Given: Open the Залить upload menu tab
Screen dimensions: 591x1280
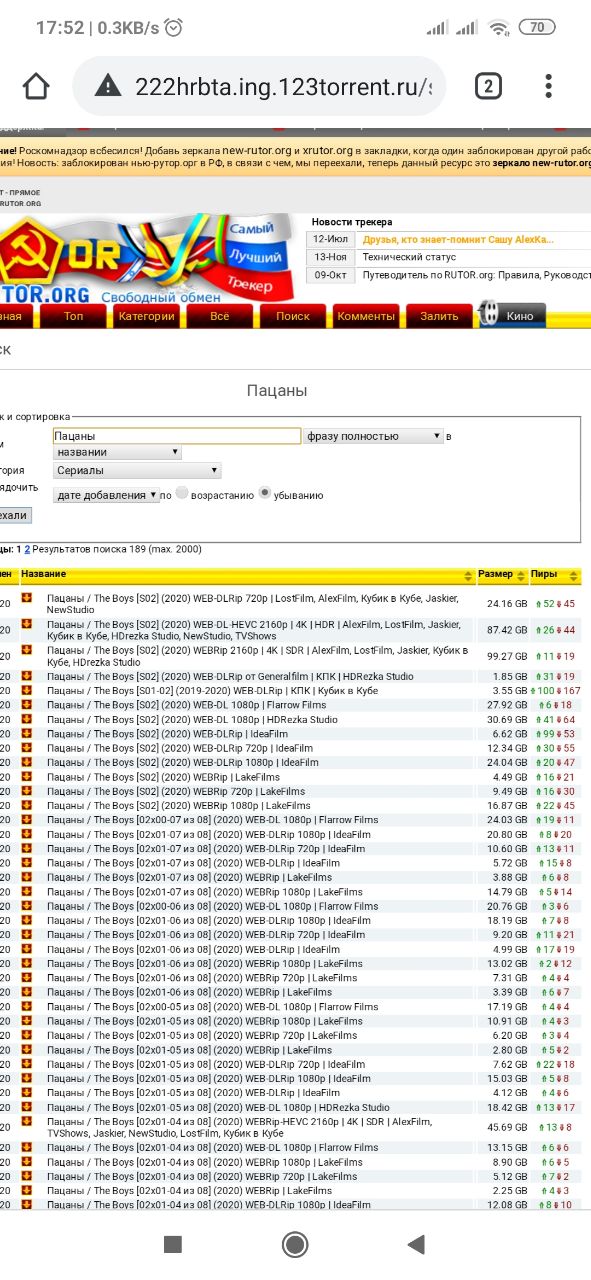Looking at the screenshot, I should click(439, 316).
